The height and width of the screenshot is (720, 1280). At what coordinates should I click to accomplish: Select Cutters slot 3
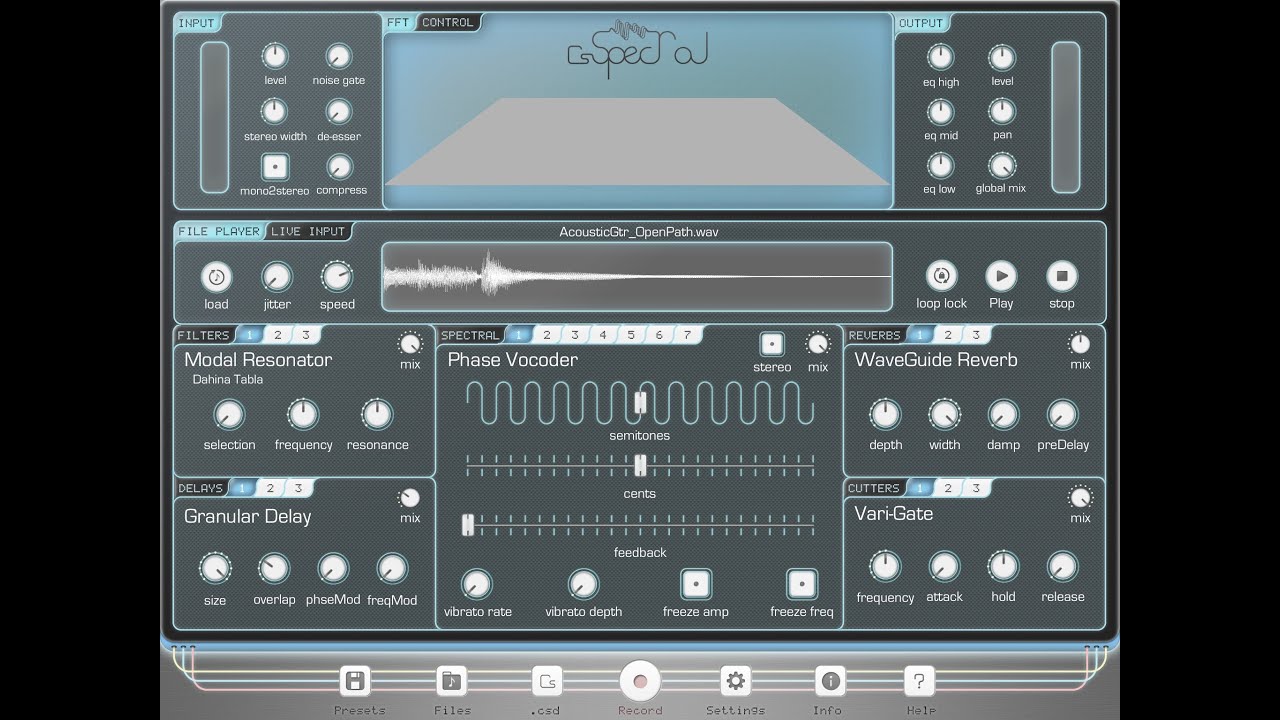point(976,488)
